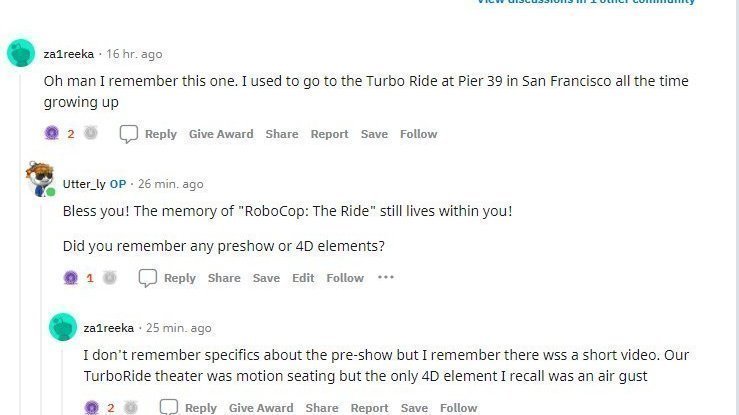
Task: Click reply speech-bubble icon on first comment
Action: tap(129, 134)
